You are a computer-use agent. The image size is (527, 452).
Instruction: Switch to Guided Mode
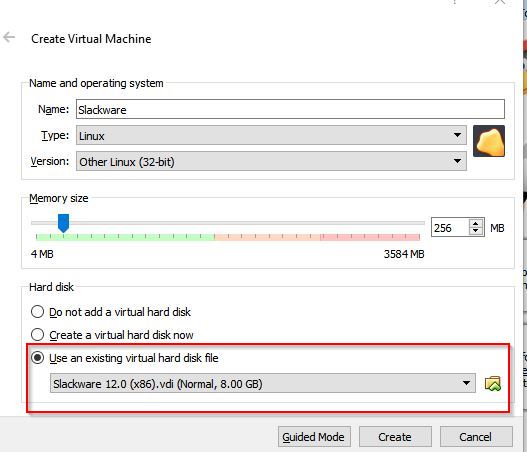pyautogui.click(x=314, y=437)
